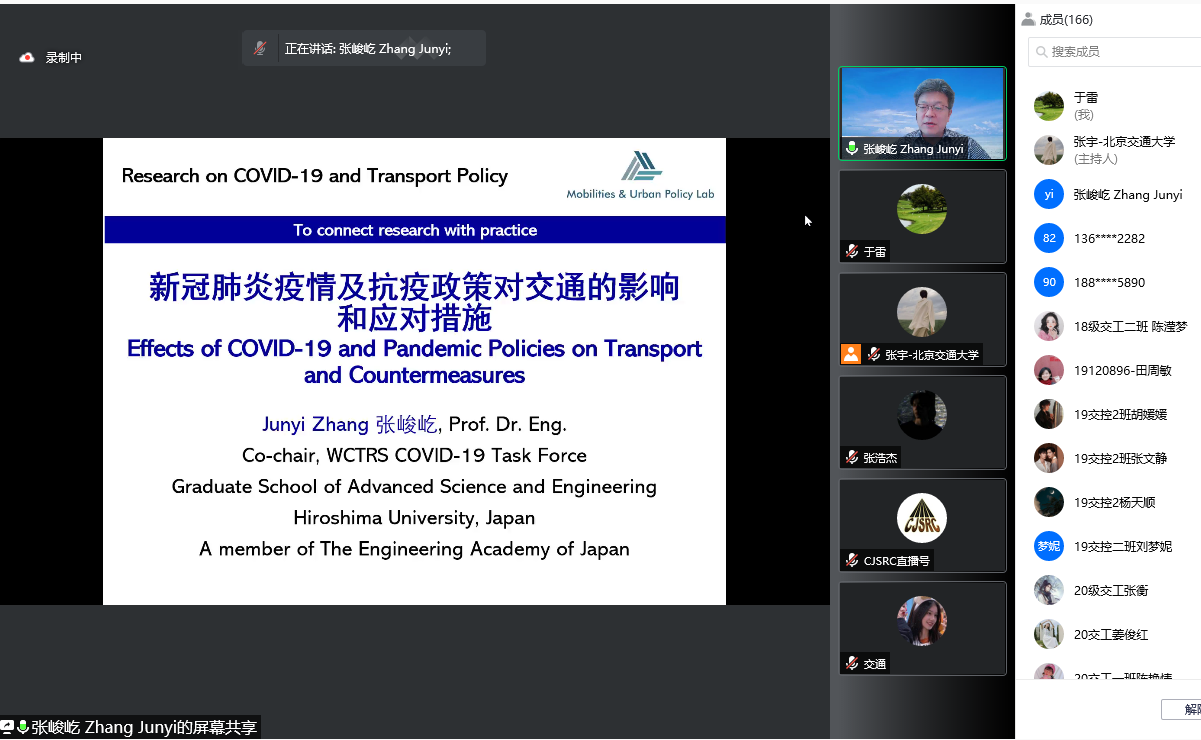Select member 张宇-北京交通大学 (主持人) in list
1201x740 pixels.
1124,150
